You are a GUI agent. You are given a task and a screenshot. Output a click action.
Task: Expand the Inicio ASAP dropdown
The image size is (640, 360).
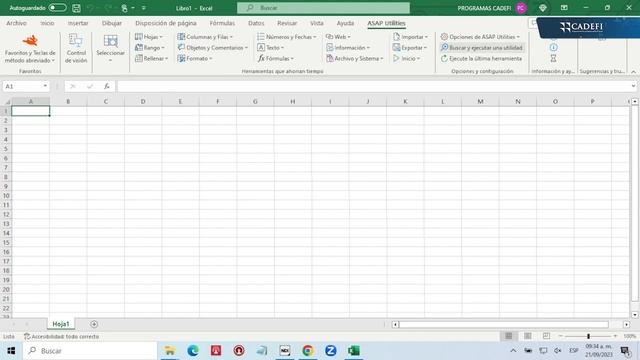[406, 59]
